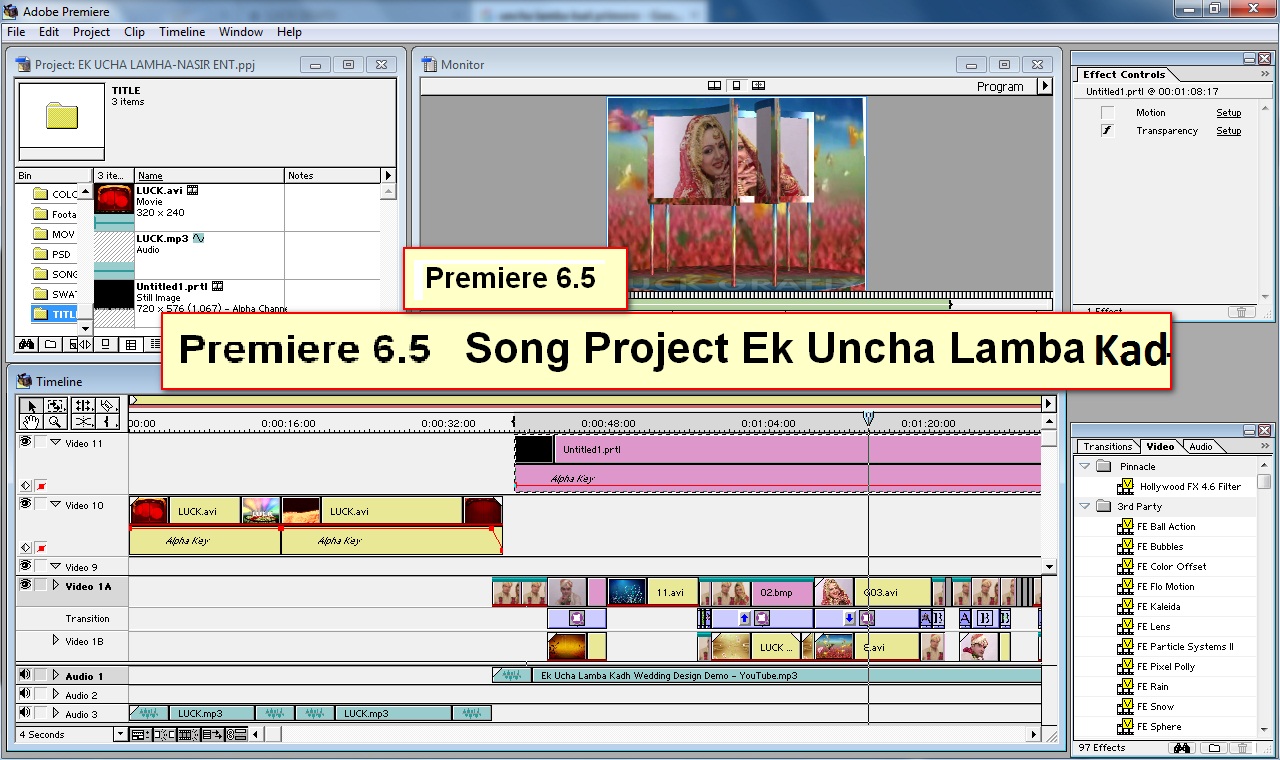
Task: Expand the Audio 3 track
Action: (x=56, y=714)
